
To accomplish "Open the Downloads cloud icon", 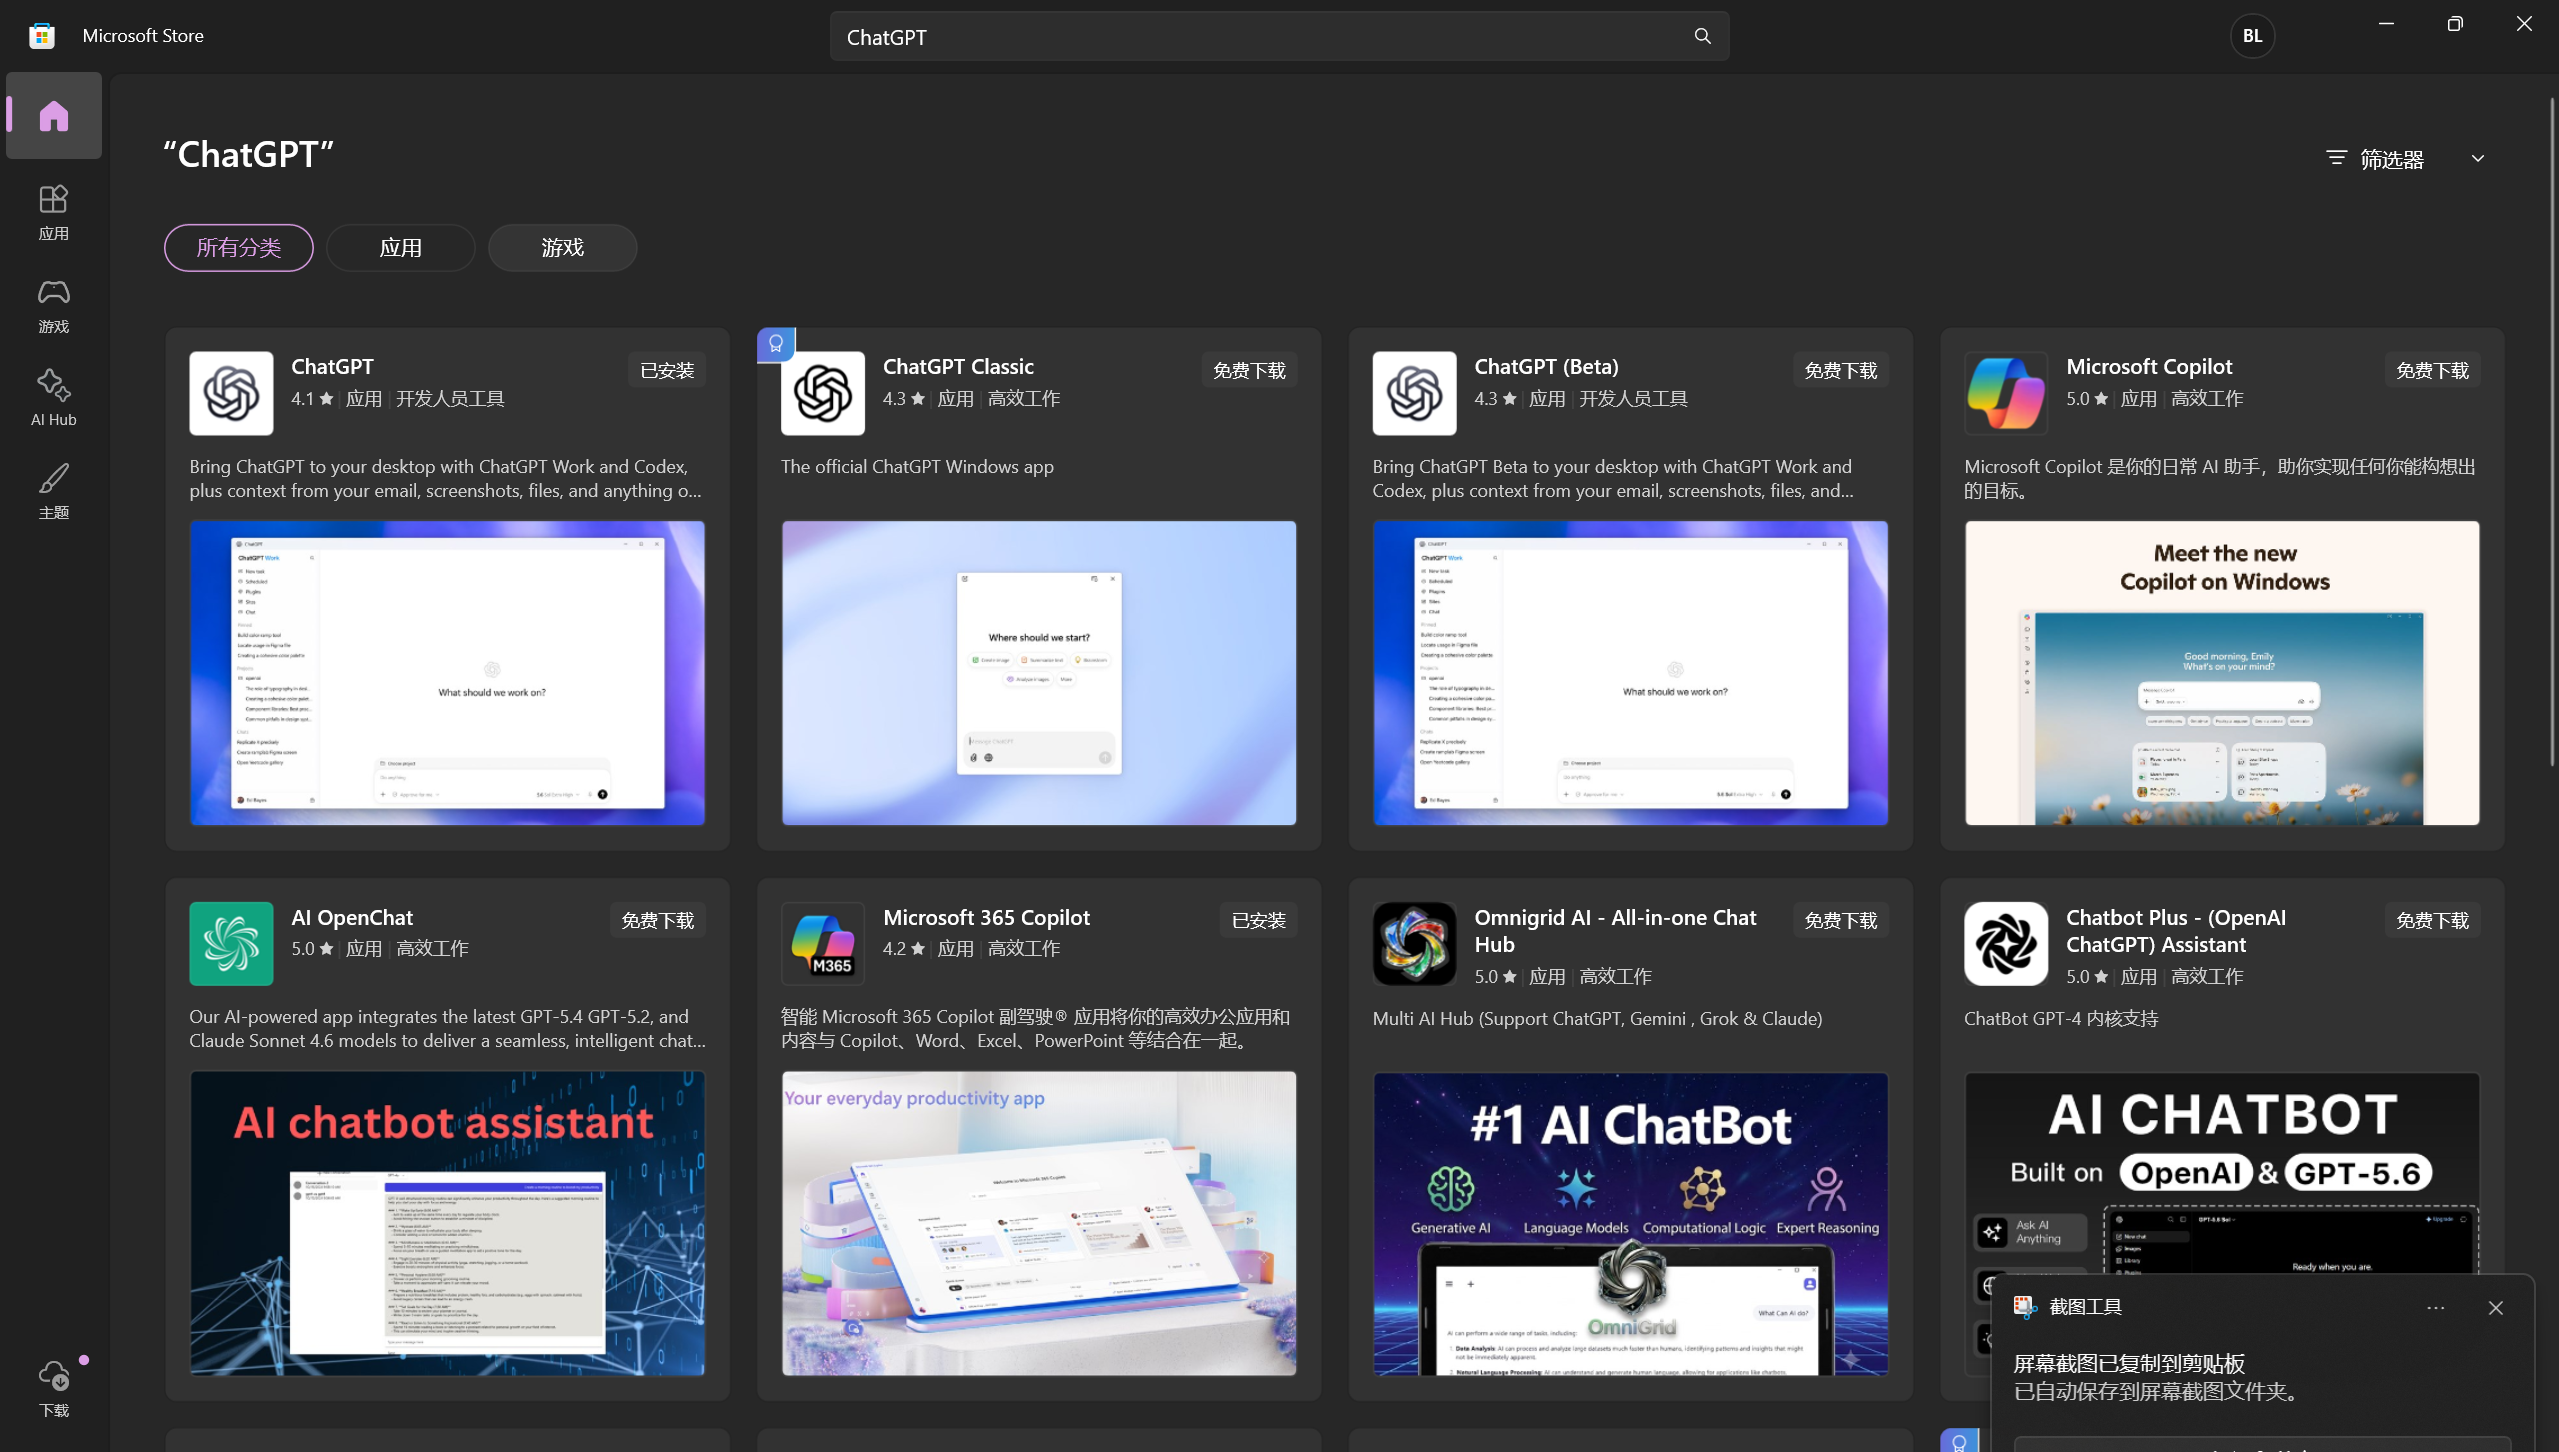I will pyautogui.click(x=54, y=1376).
